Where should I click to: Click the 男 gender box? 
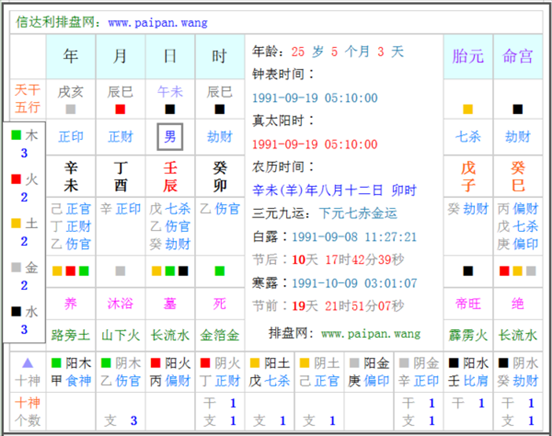170,137
